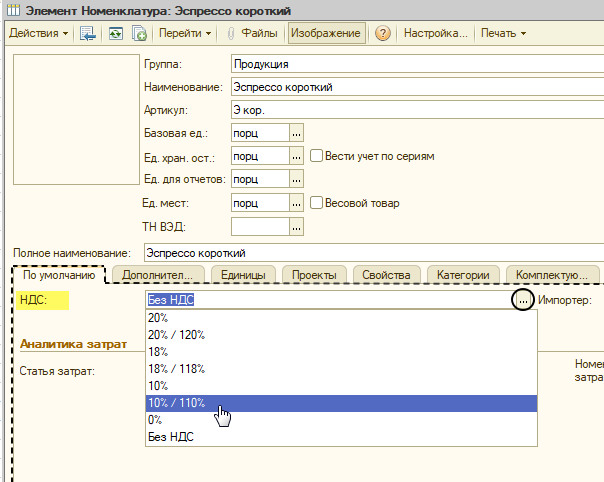
Task: Open selection for Базовая ед. ellipsis button
Action: click(296, 133)
